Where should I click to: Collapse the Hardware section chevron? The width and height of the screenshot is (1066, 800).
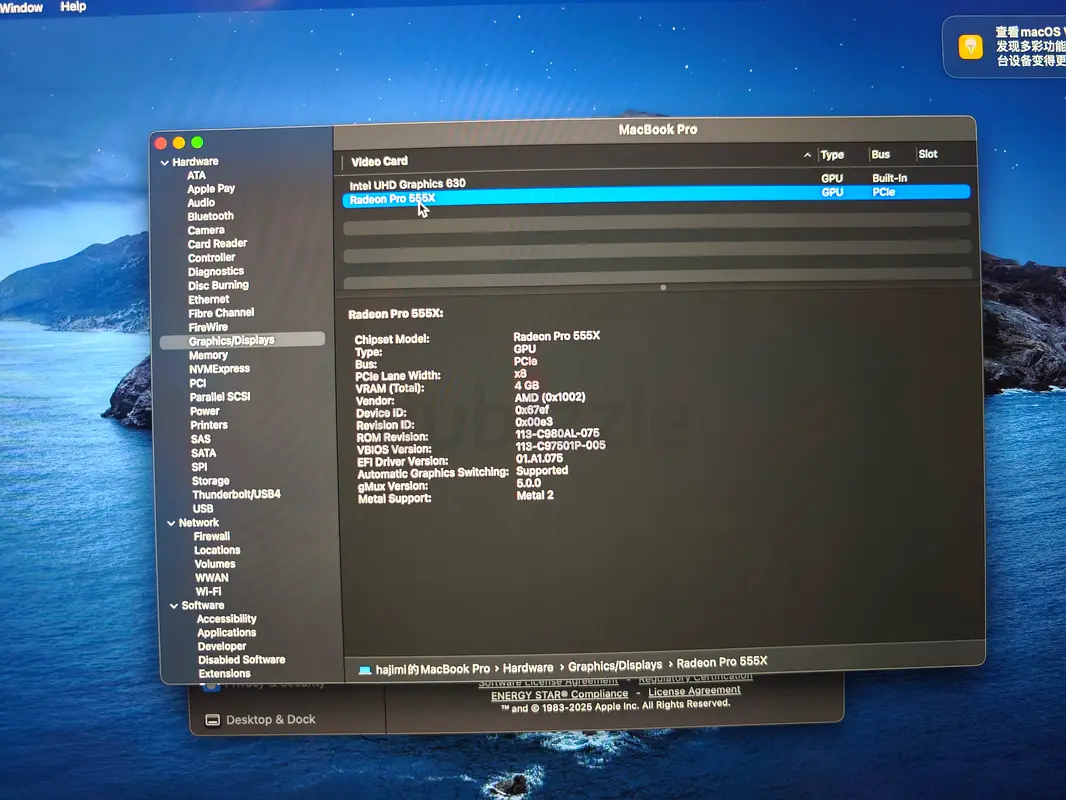pyautogui.click(x=165, y=162)
